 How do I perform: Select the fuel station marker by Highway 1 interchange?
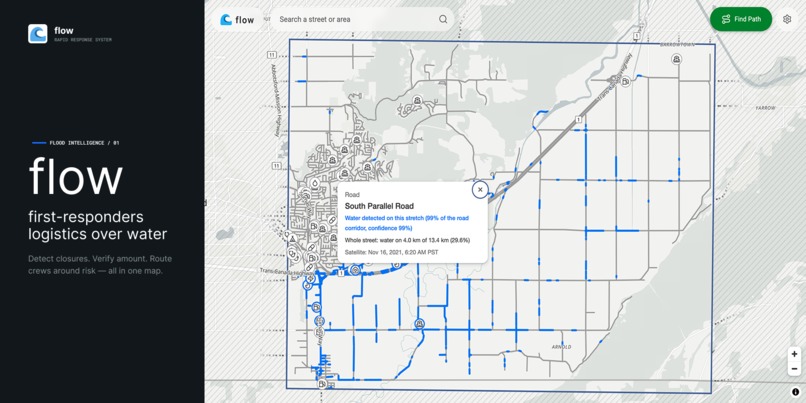tap(625, 81)
